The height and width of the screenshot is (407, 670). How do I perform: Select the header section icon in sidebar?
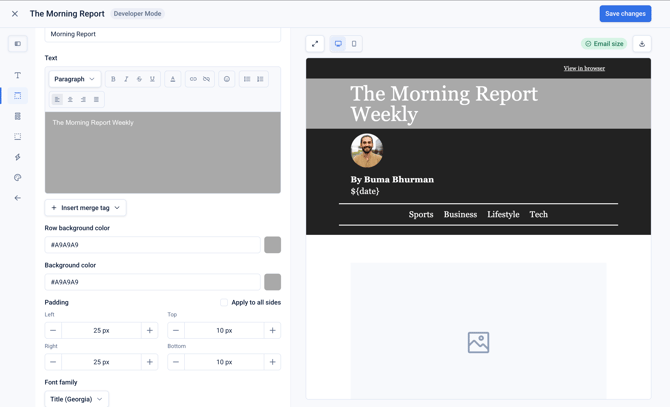point(18,96)
